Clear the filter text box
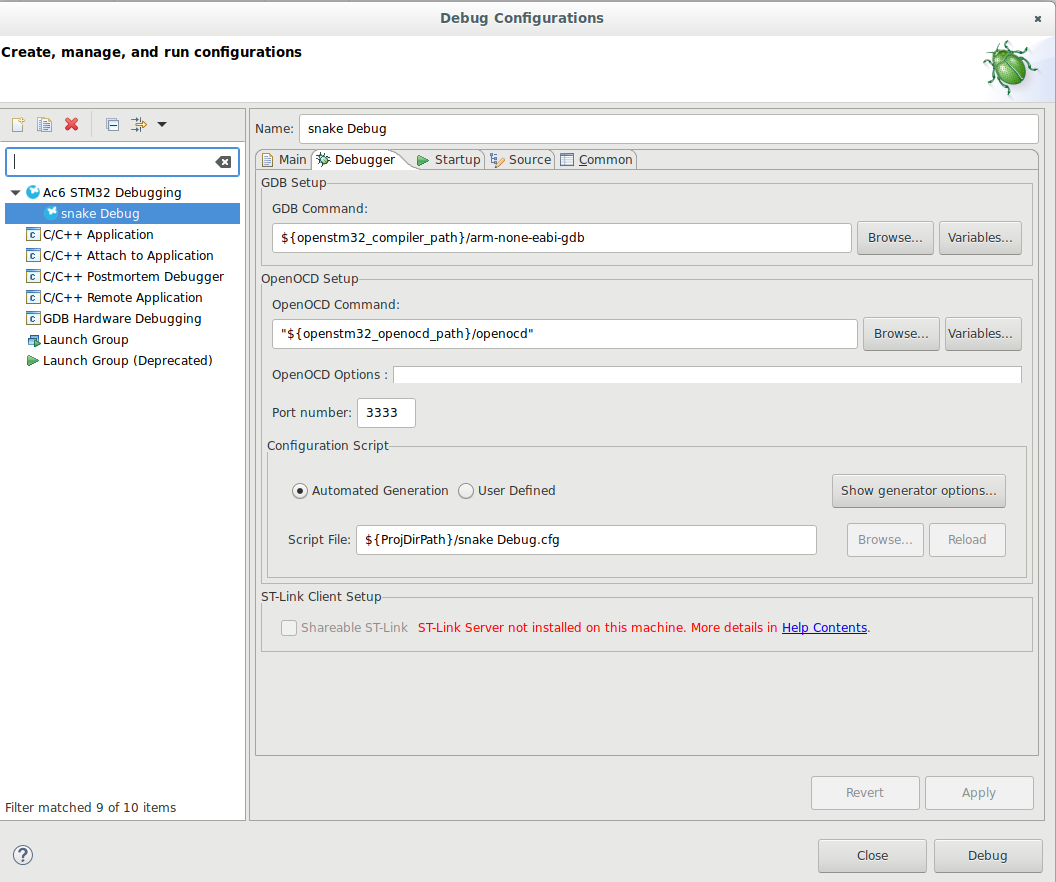1056x882 pixels. 223,162
